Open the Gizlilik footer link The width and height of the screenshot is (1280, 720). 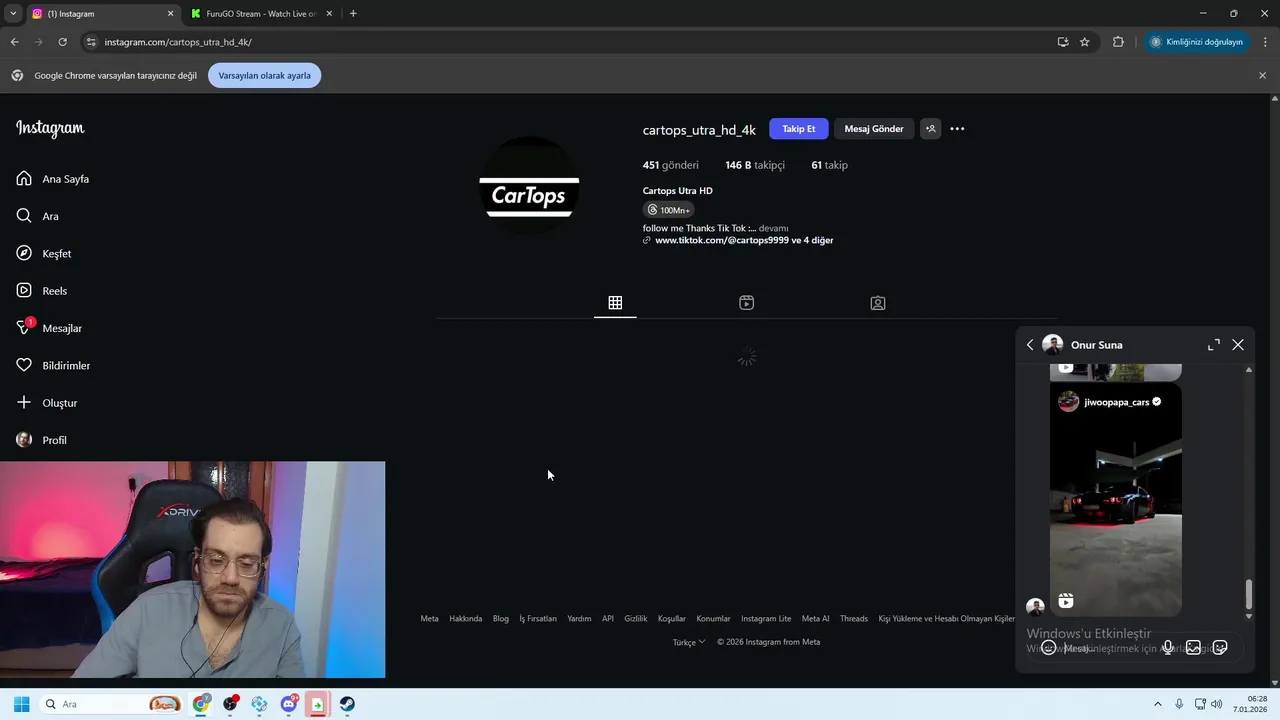click(635, 618)
